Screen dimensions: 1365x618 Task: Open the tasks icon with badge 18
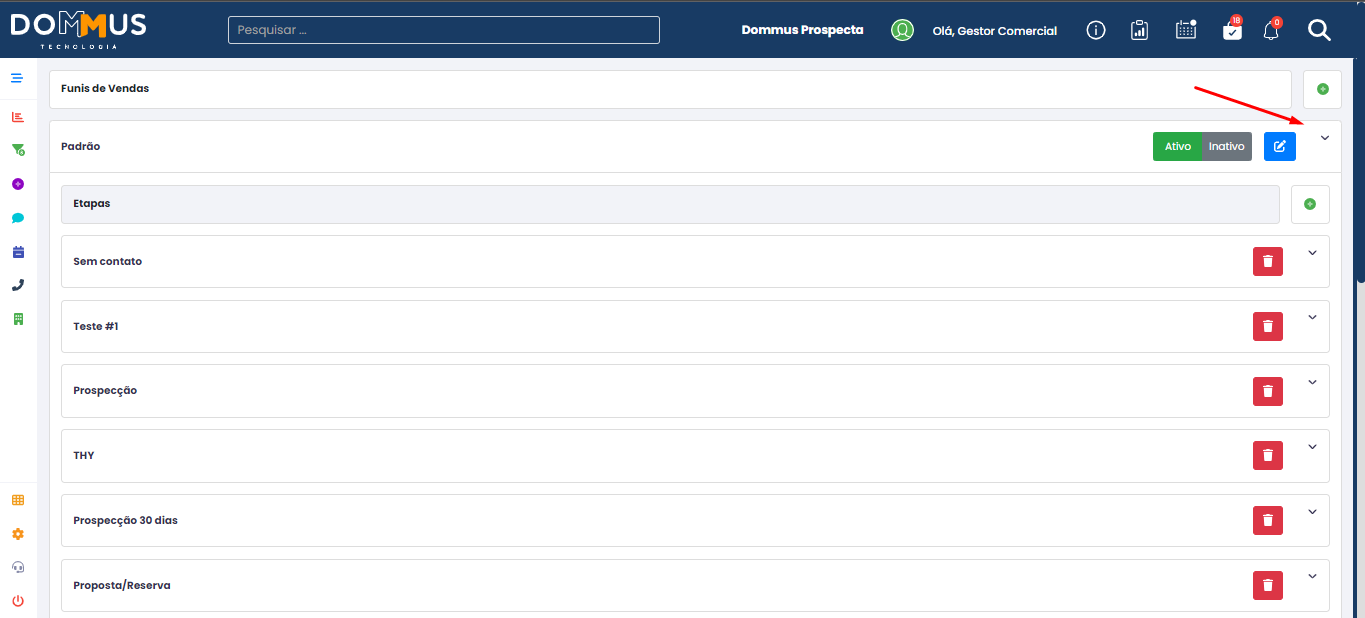pos(1232,29)
